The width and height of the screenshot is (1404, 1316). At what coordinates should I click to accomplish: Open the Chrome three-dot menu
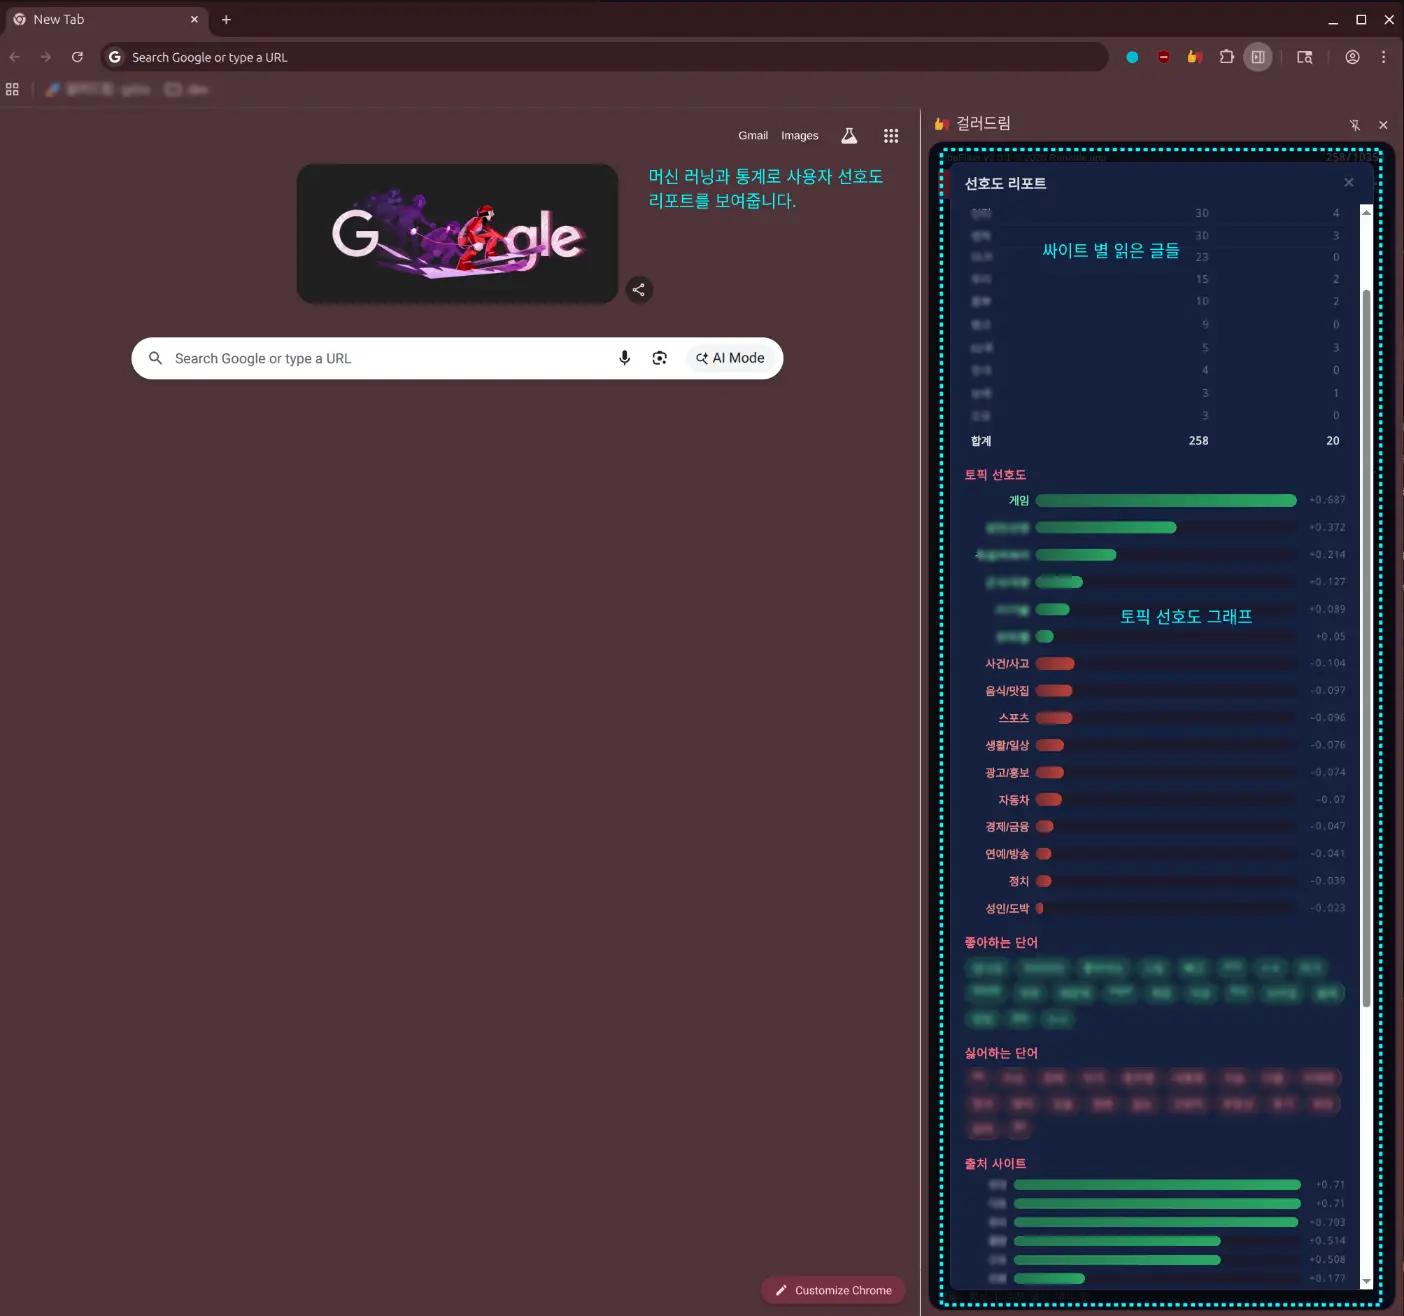[x=1383, y=57]
